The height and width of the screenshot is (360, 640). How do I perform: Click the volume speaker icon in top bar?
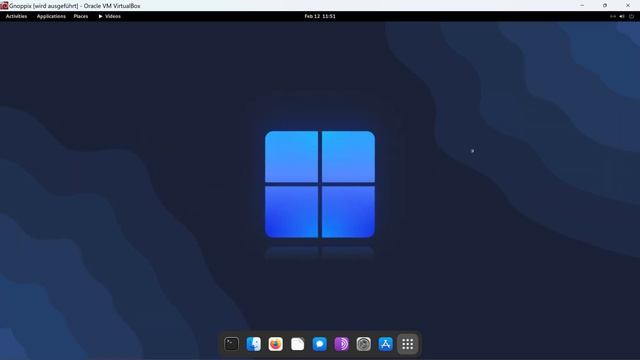[x=622, y=16]
